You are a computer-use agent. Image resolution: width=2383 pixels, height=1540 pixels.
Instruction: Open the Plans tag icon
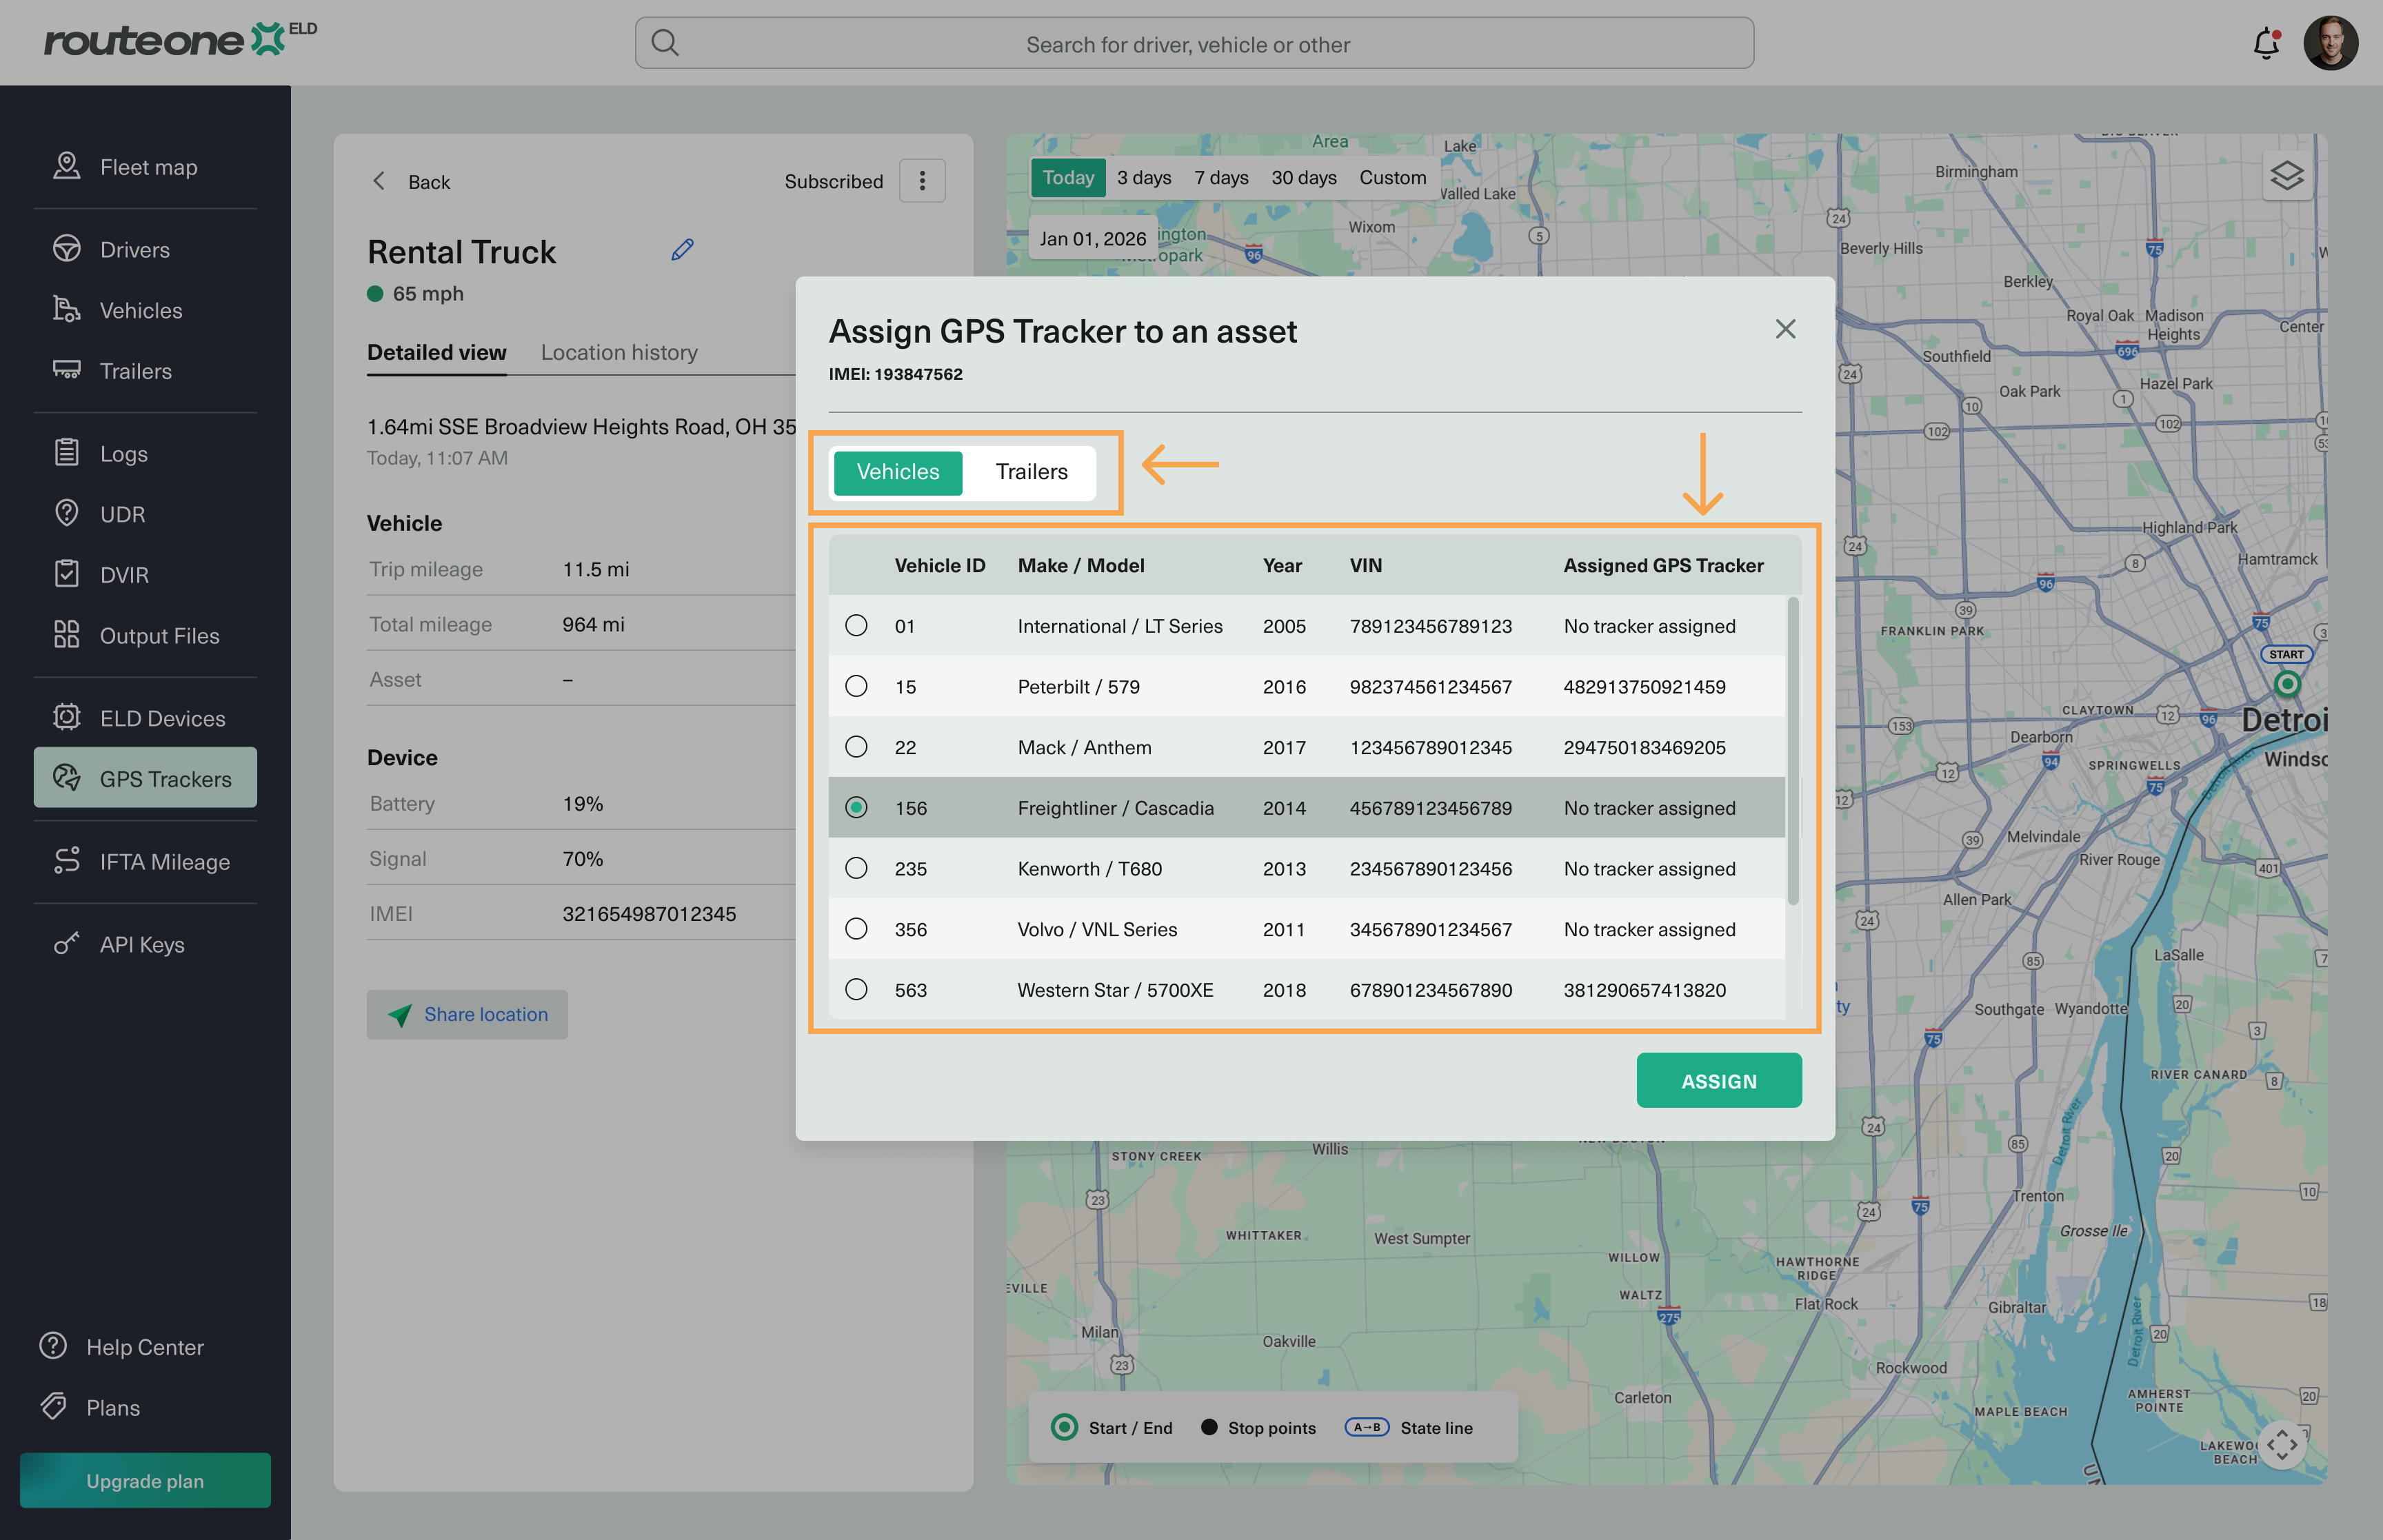53,1407
